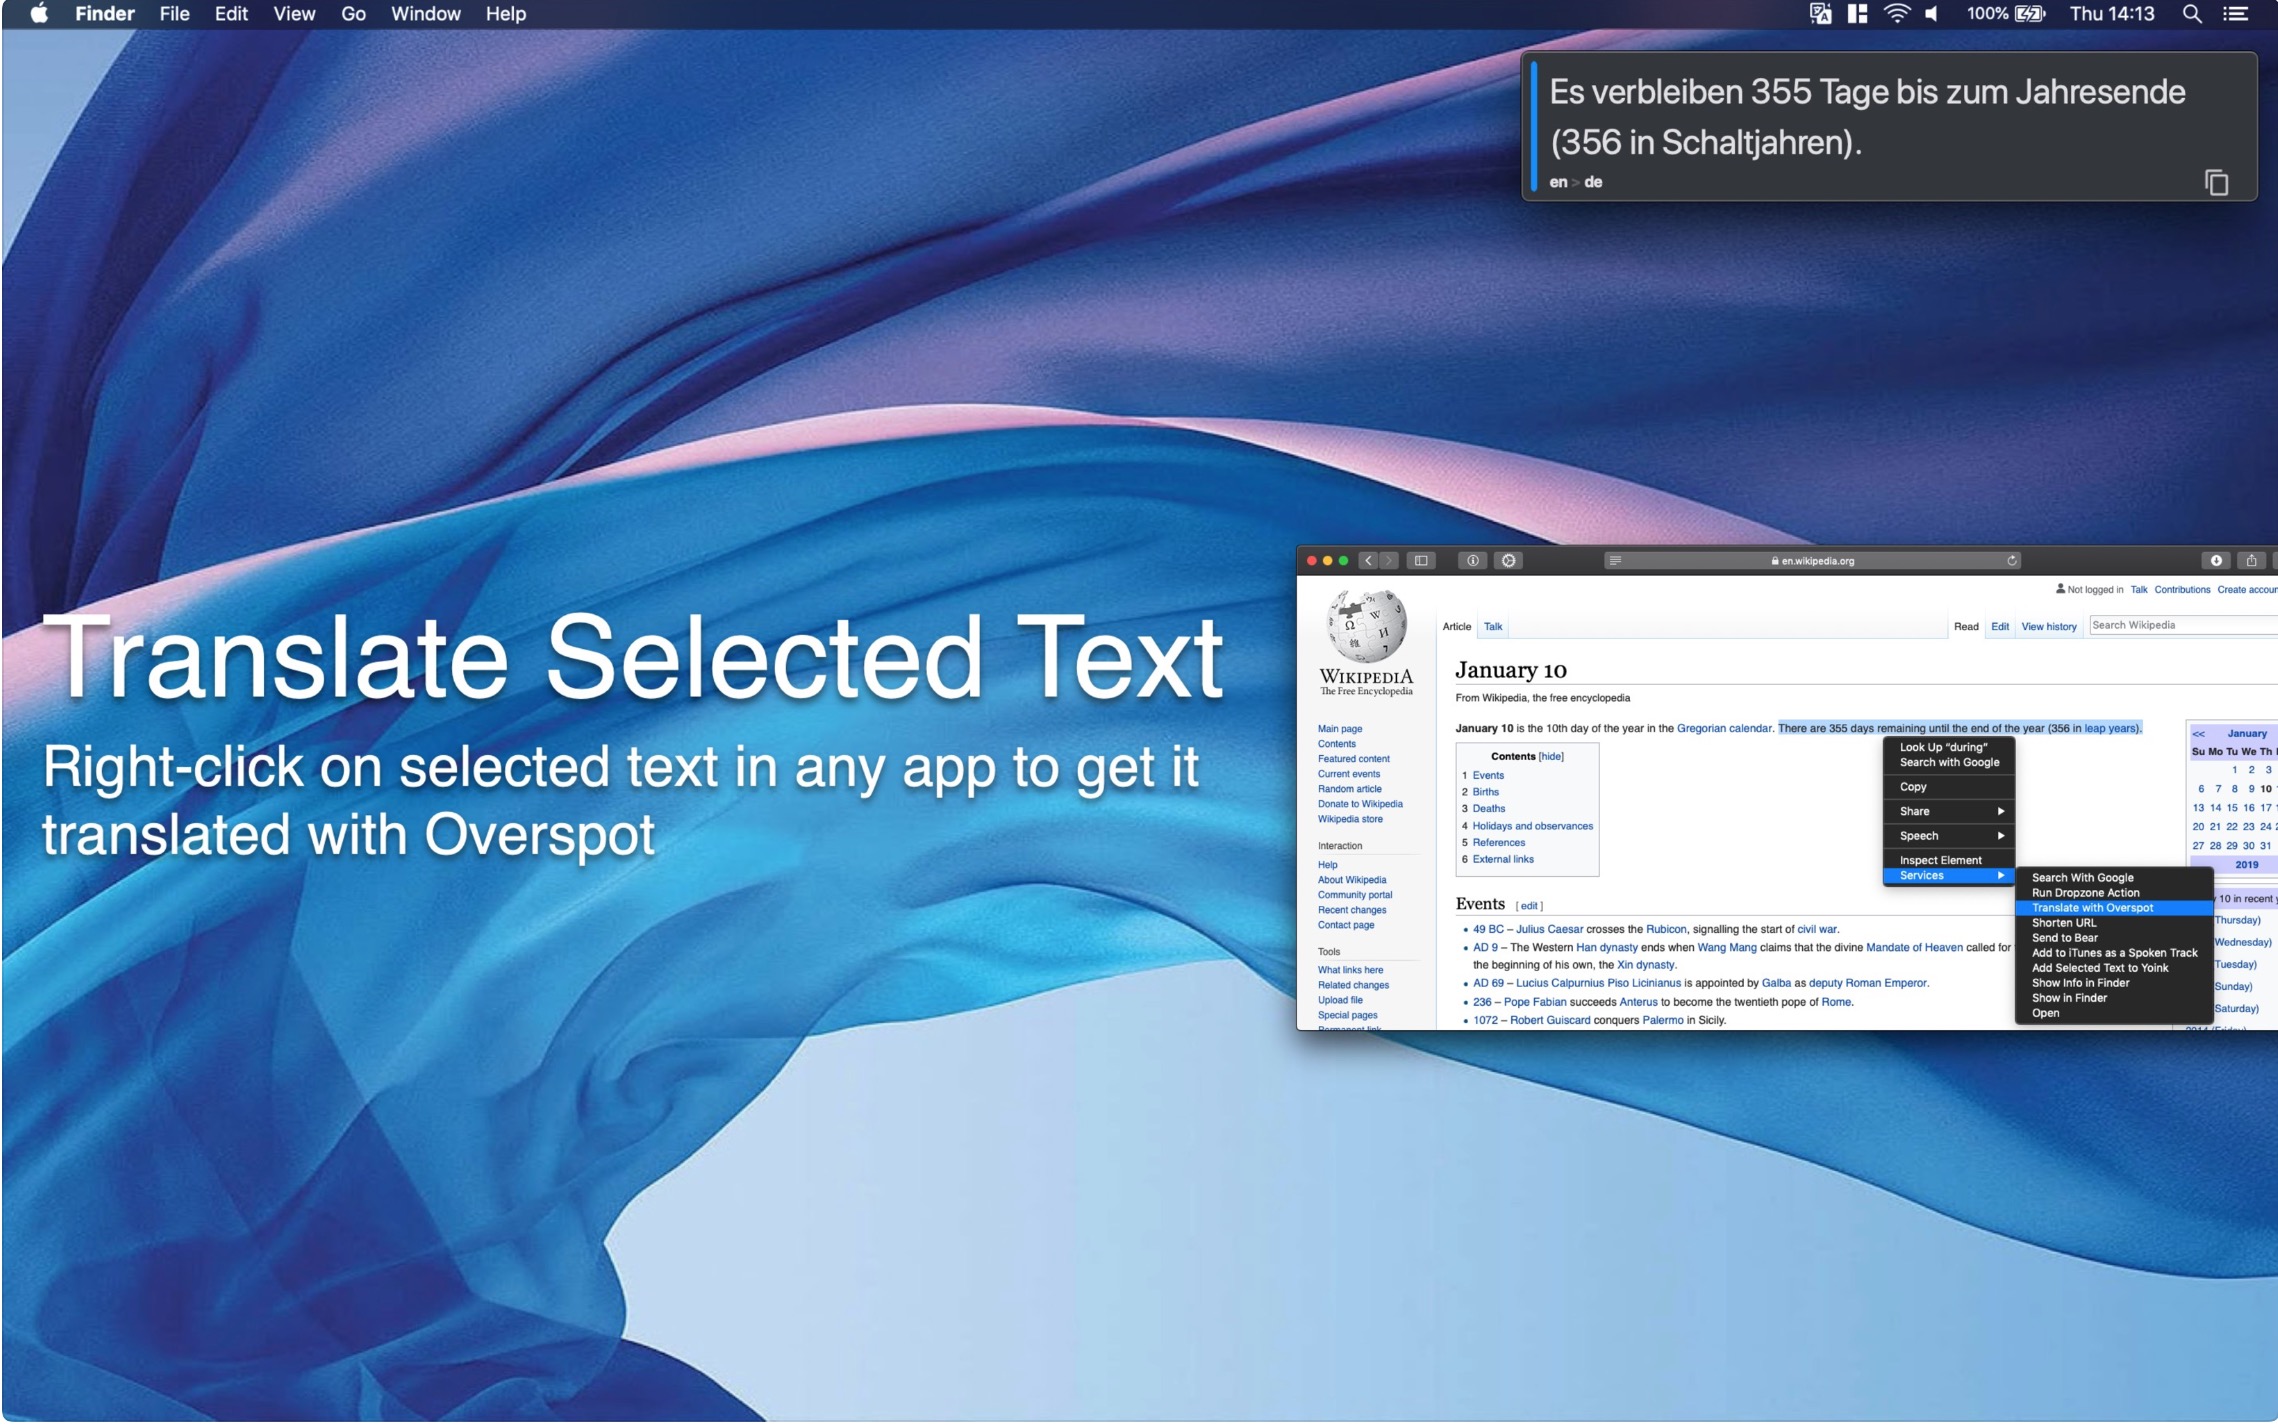Open the Notification Center list icon

pyautogui.click(x=2235, y=14)
